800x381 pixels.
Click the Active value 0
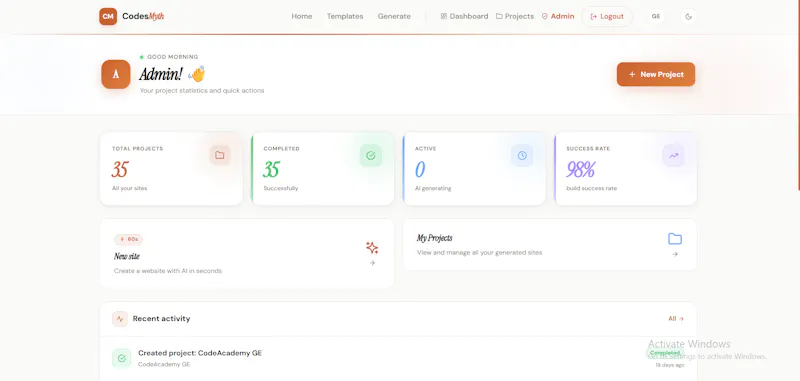pyautogui.click(x=420, y=169)
